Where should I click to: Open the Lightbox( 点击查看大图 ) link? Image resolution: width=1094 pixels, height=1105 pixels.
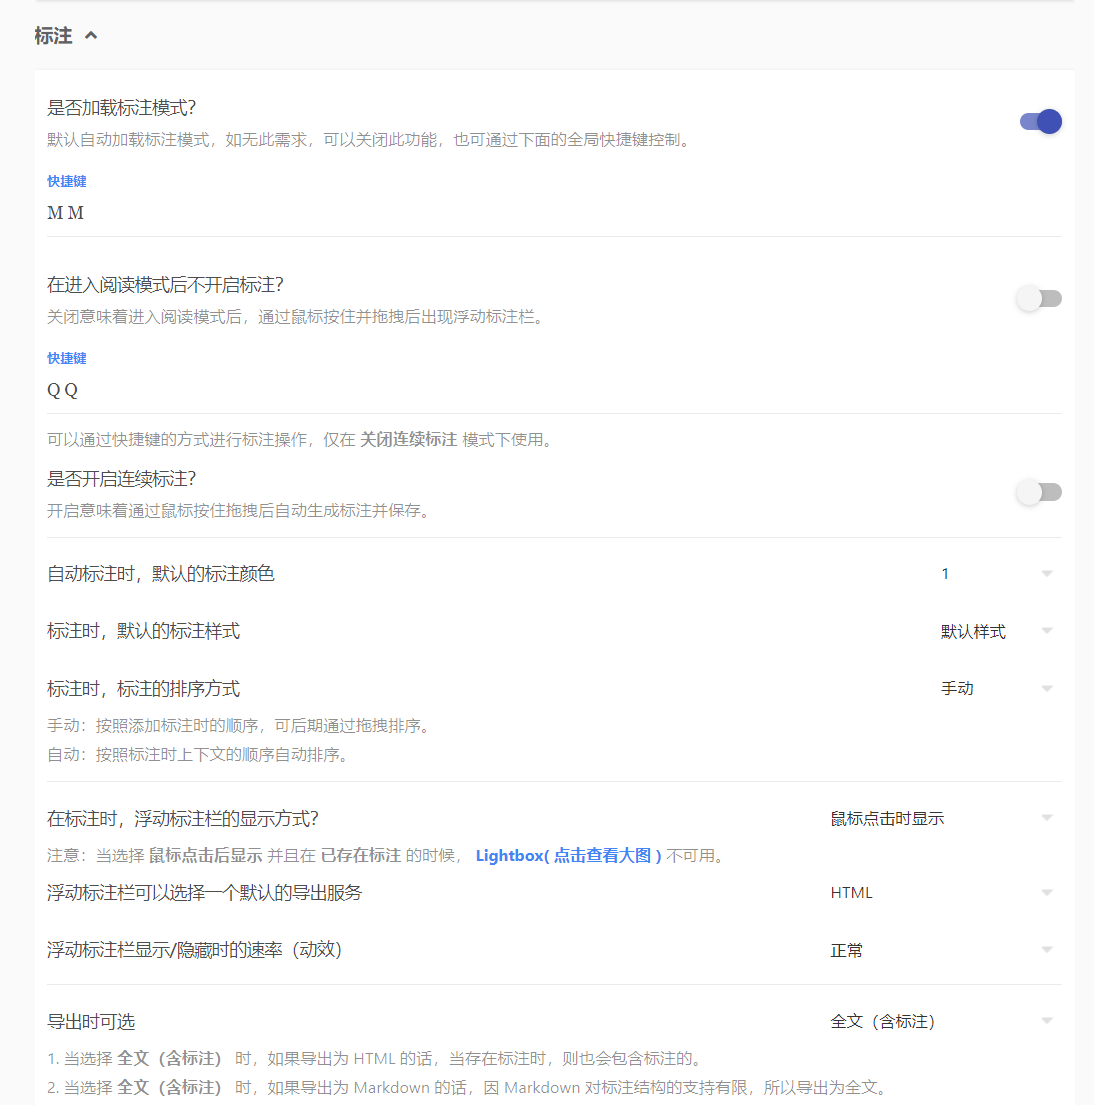[x=568, y=856]
